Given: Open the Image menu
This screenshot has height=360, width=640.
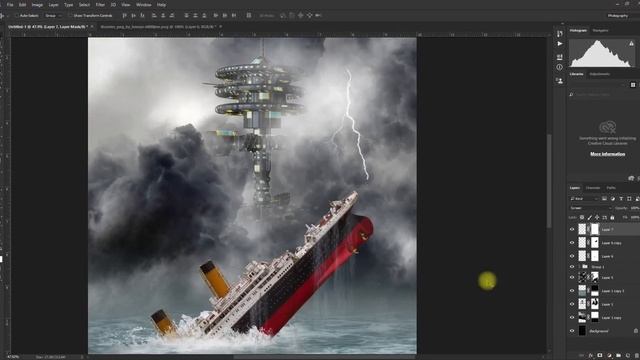Looking at the screenshot, I should click(x=37, y=5).
